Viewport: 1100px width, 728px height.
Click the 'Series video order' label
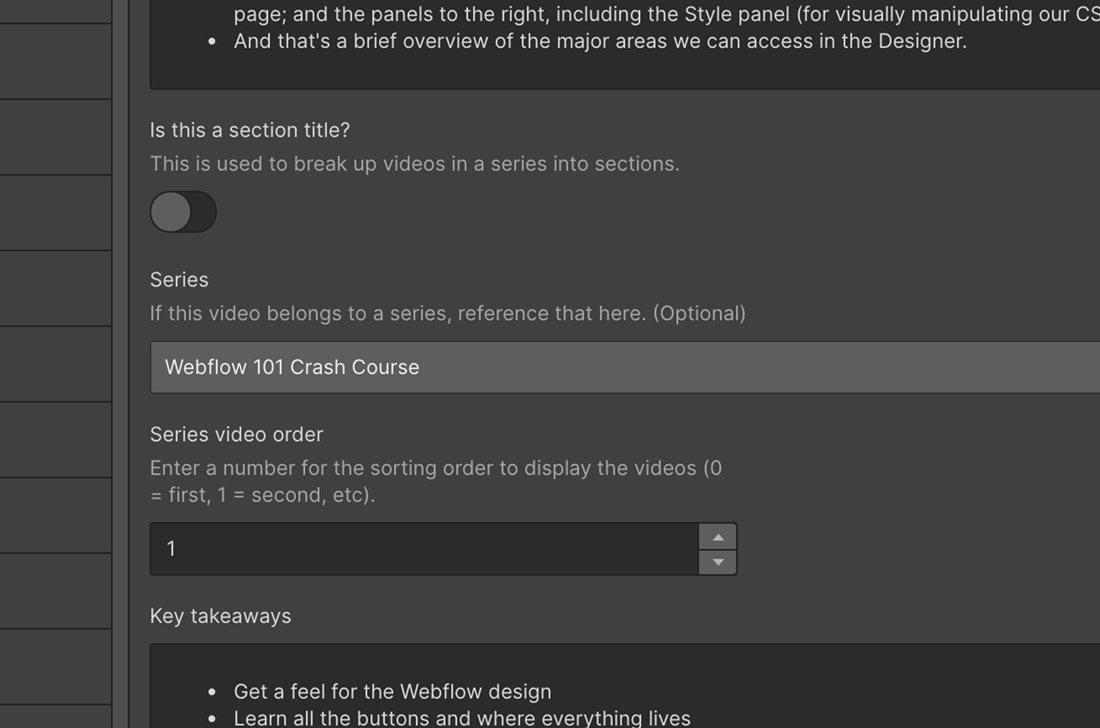236,434
